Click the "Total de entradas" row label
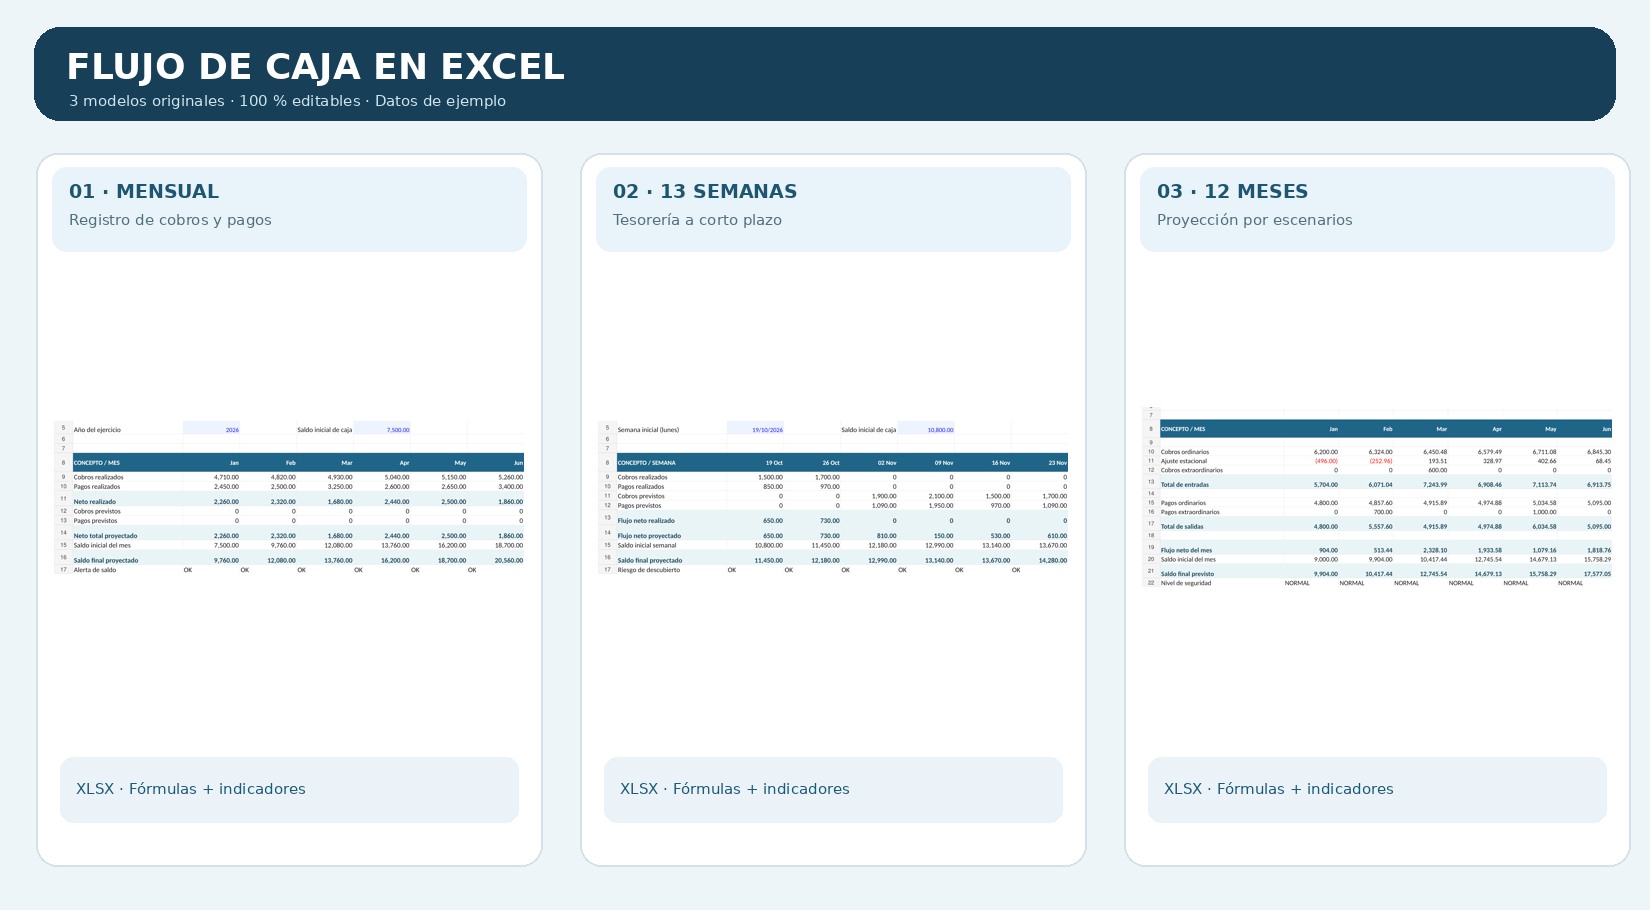 click(1185, 485)
